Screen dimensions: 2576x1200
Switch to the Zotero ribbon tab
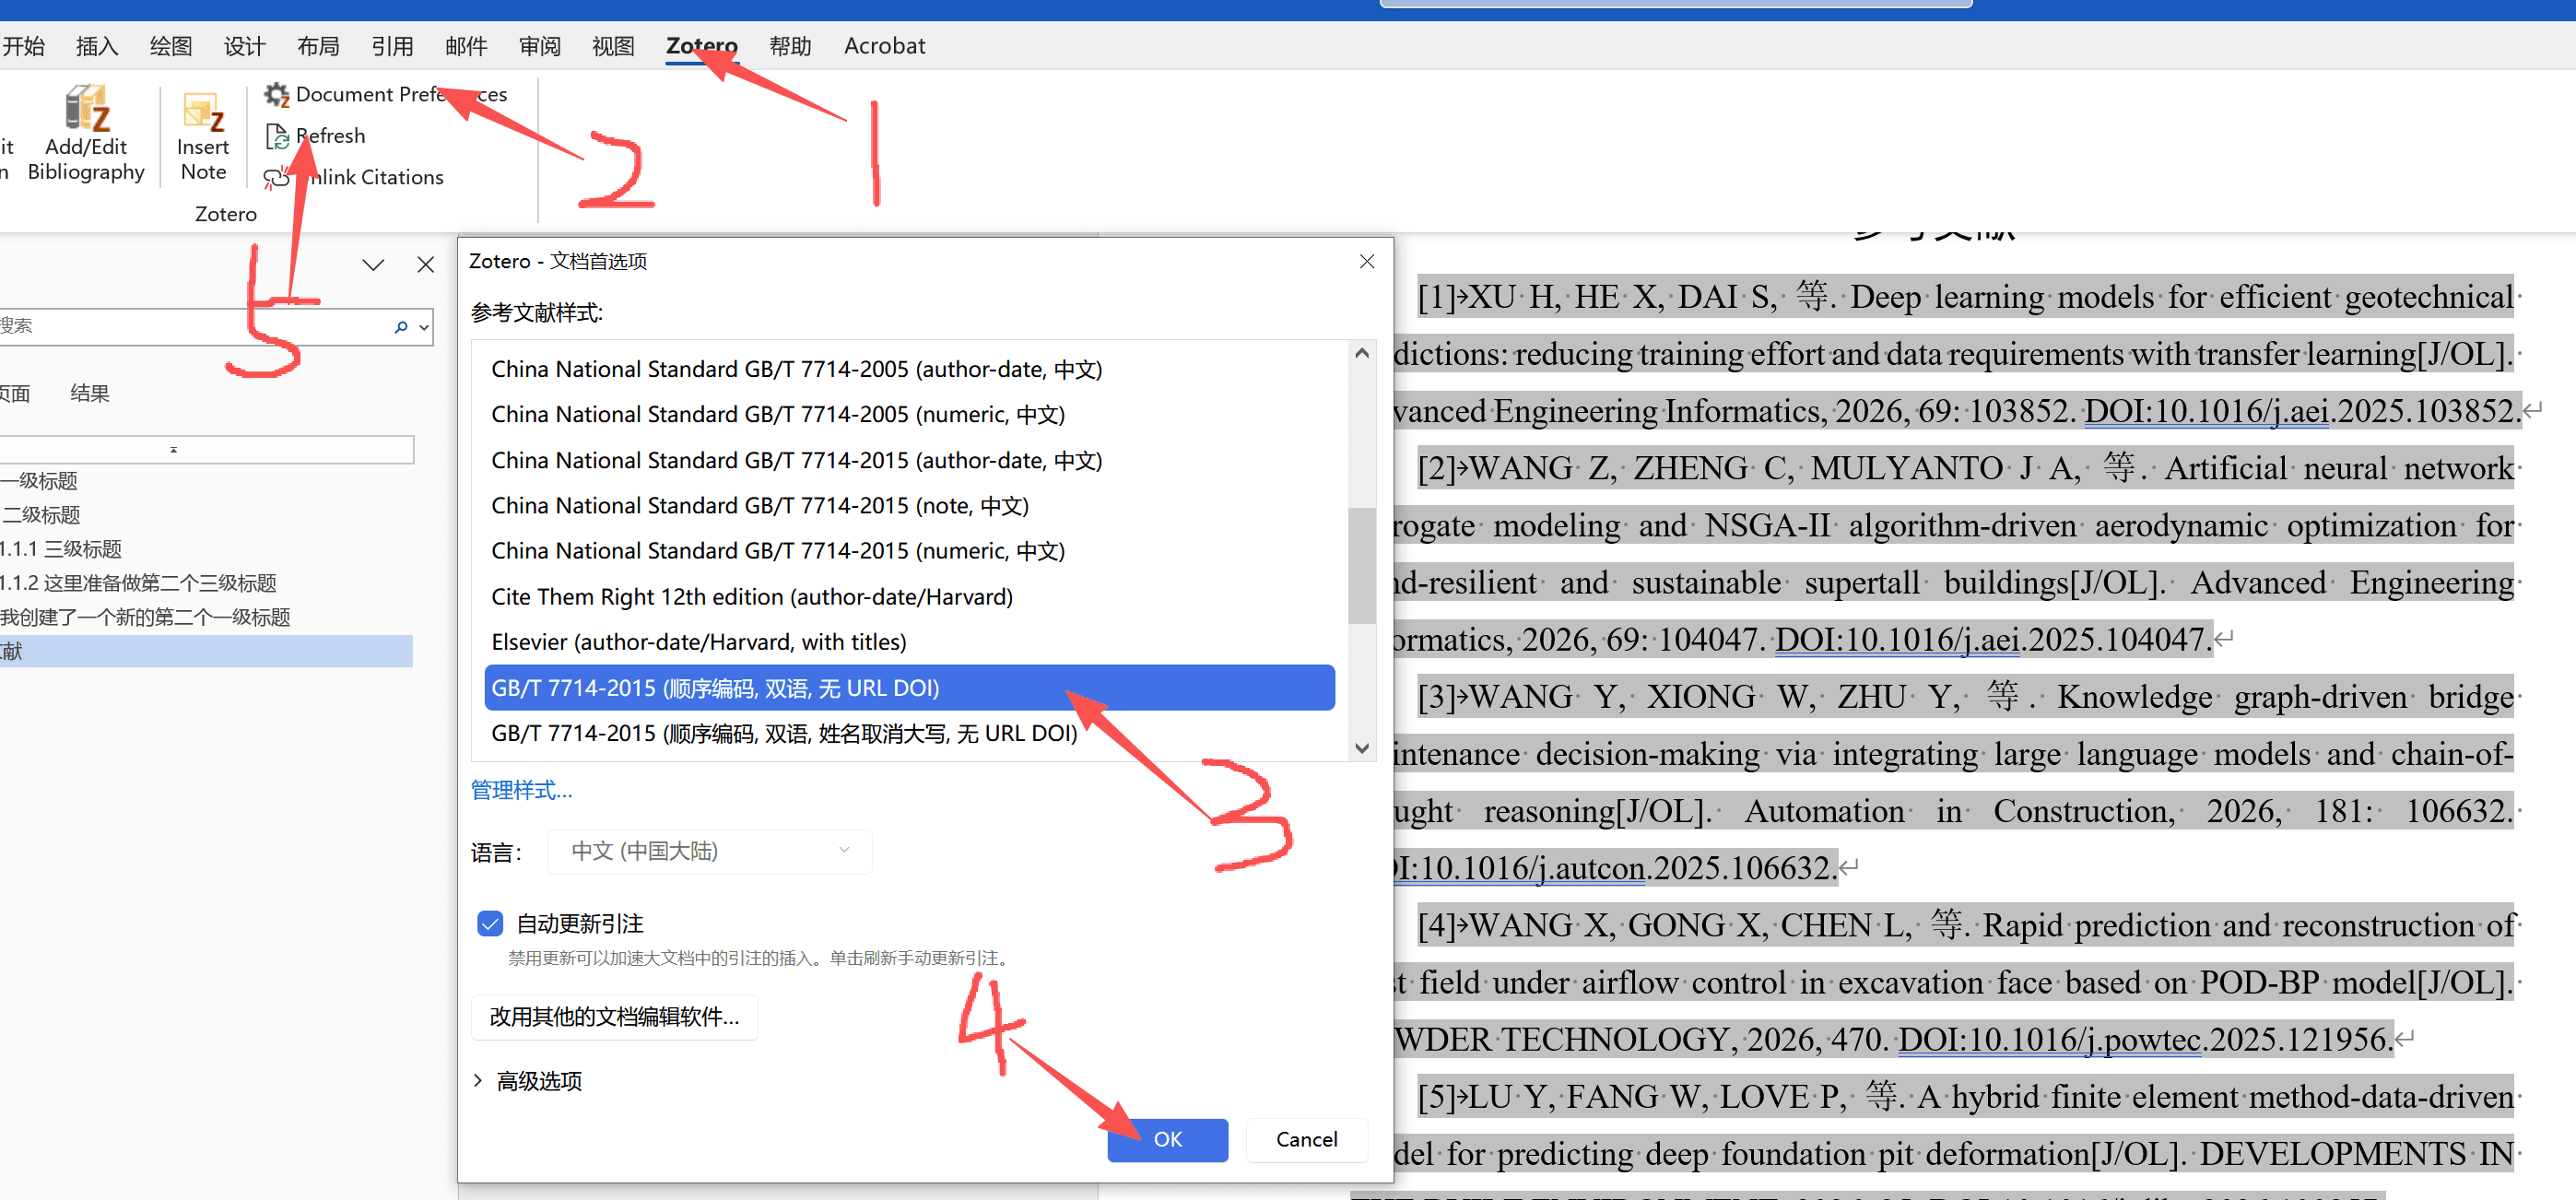pyautogui.click(x=701, y=46)
